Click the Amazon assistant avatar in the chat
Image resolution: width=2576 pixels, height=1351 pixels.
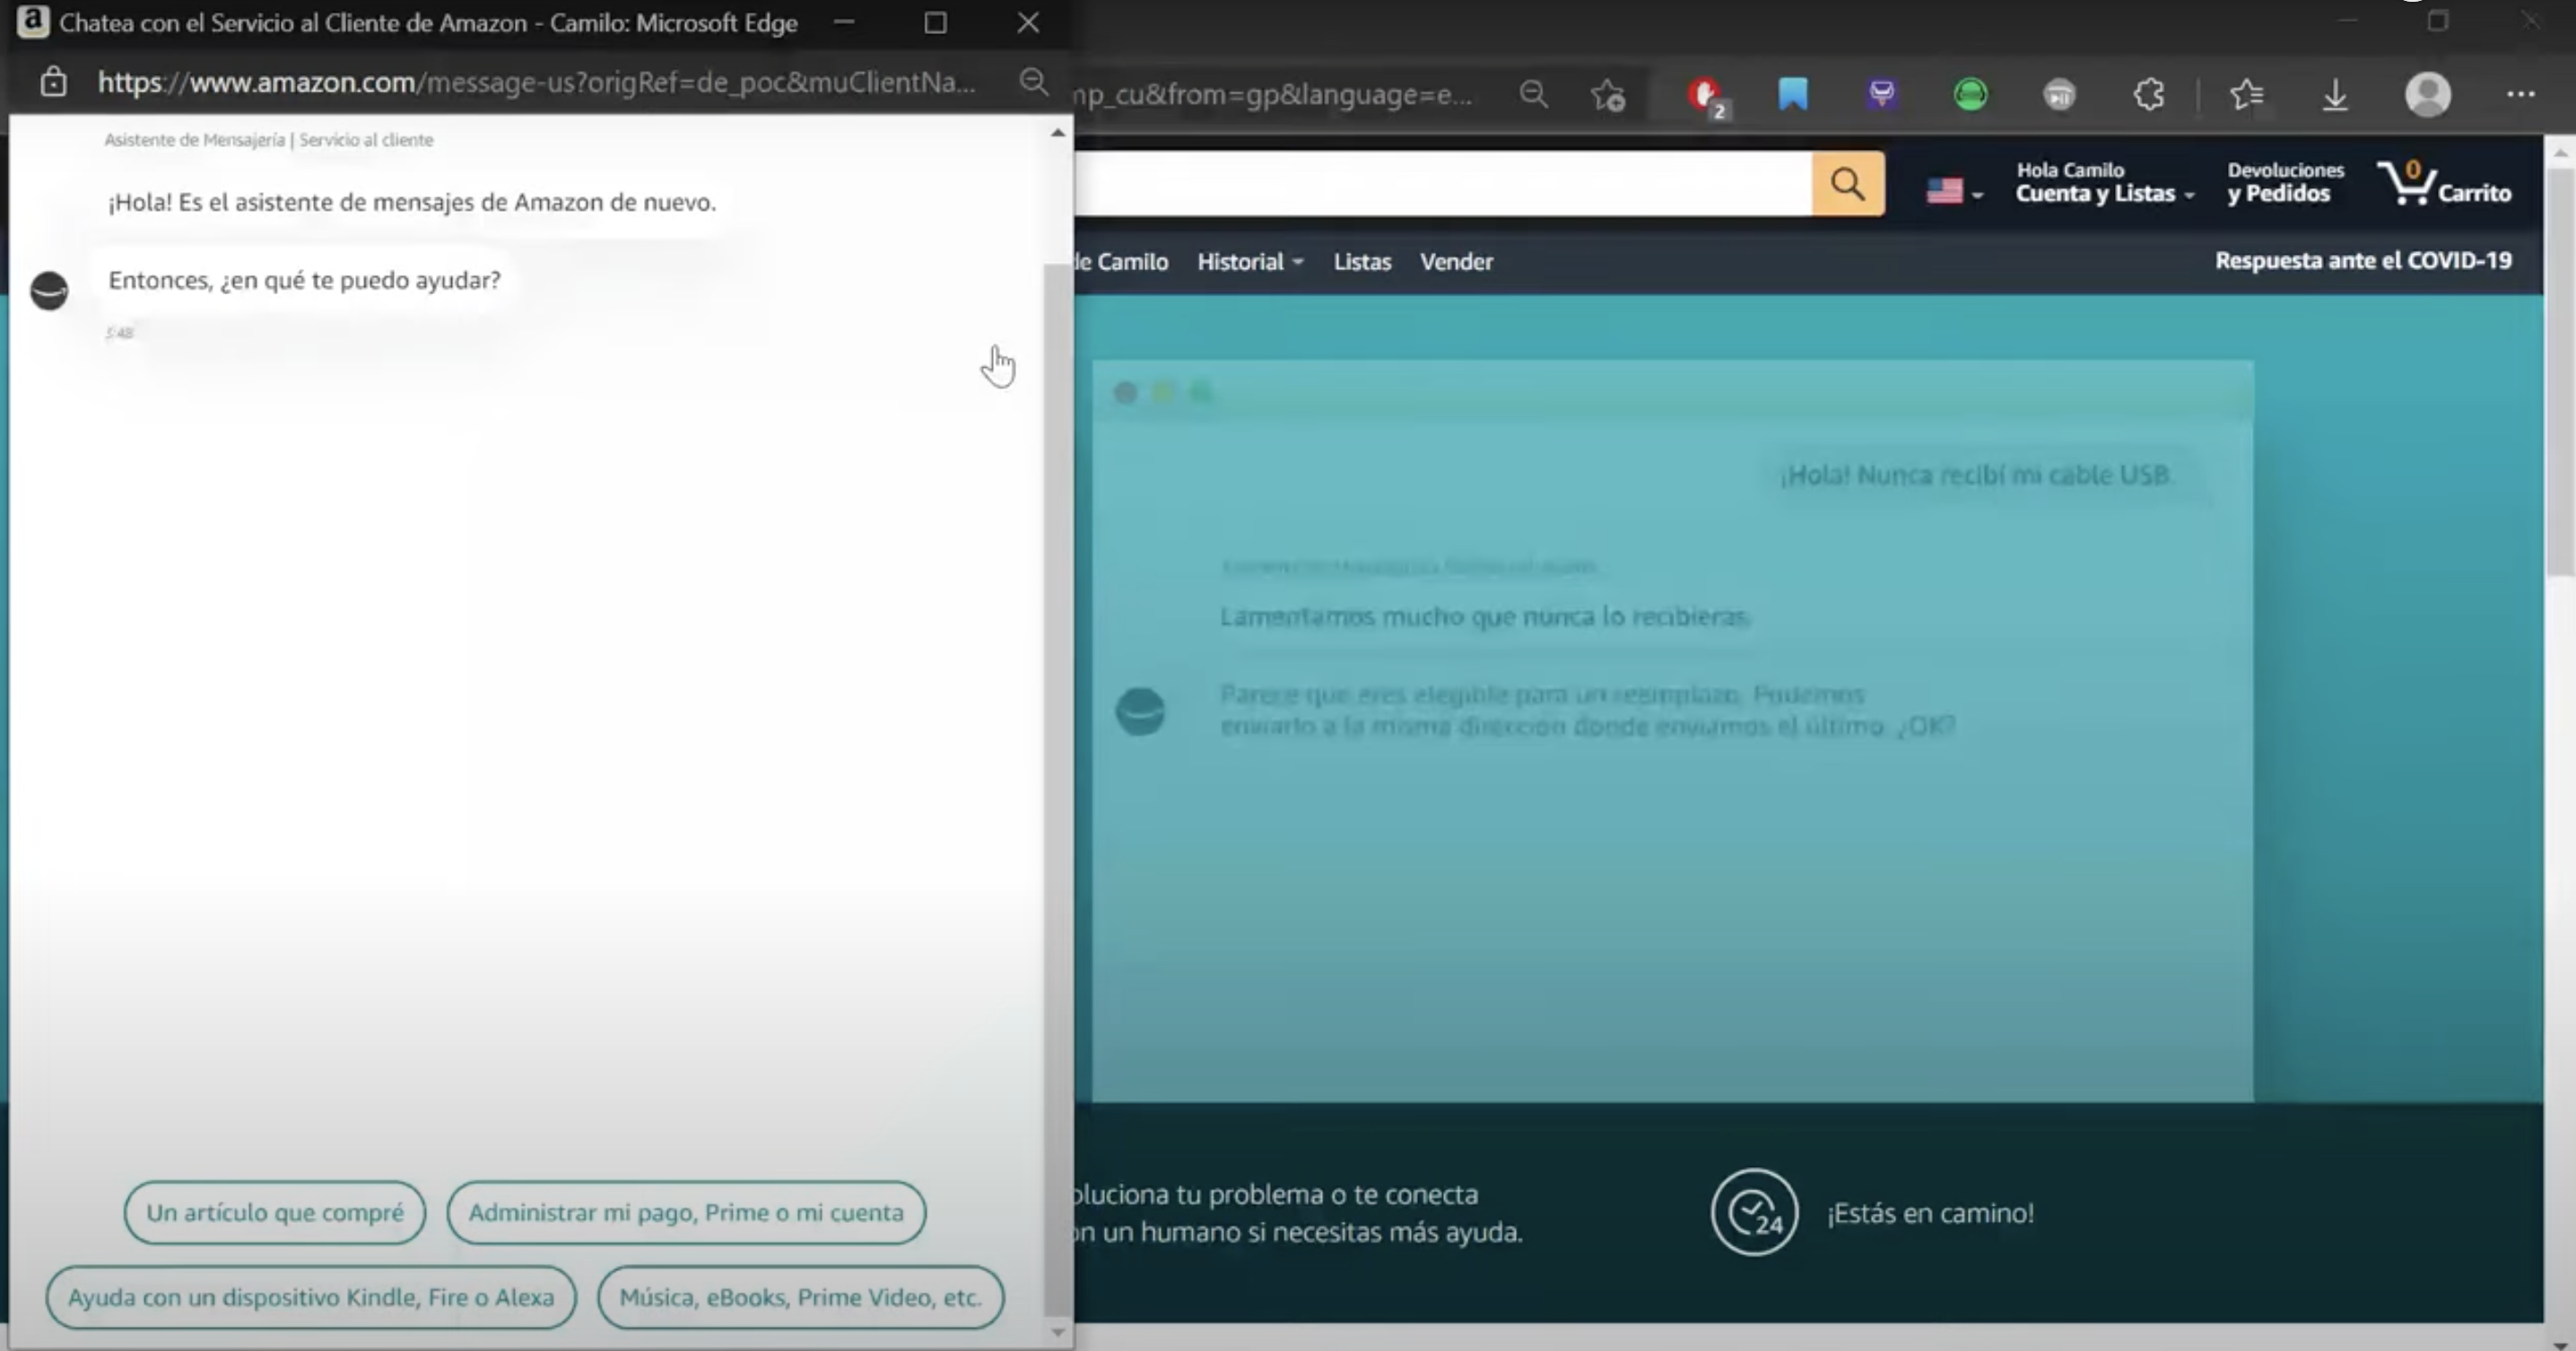(x=49, y=291)
